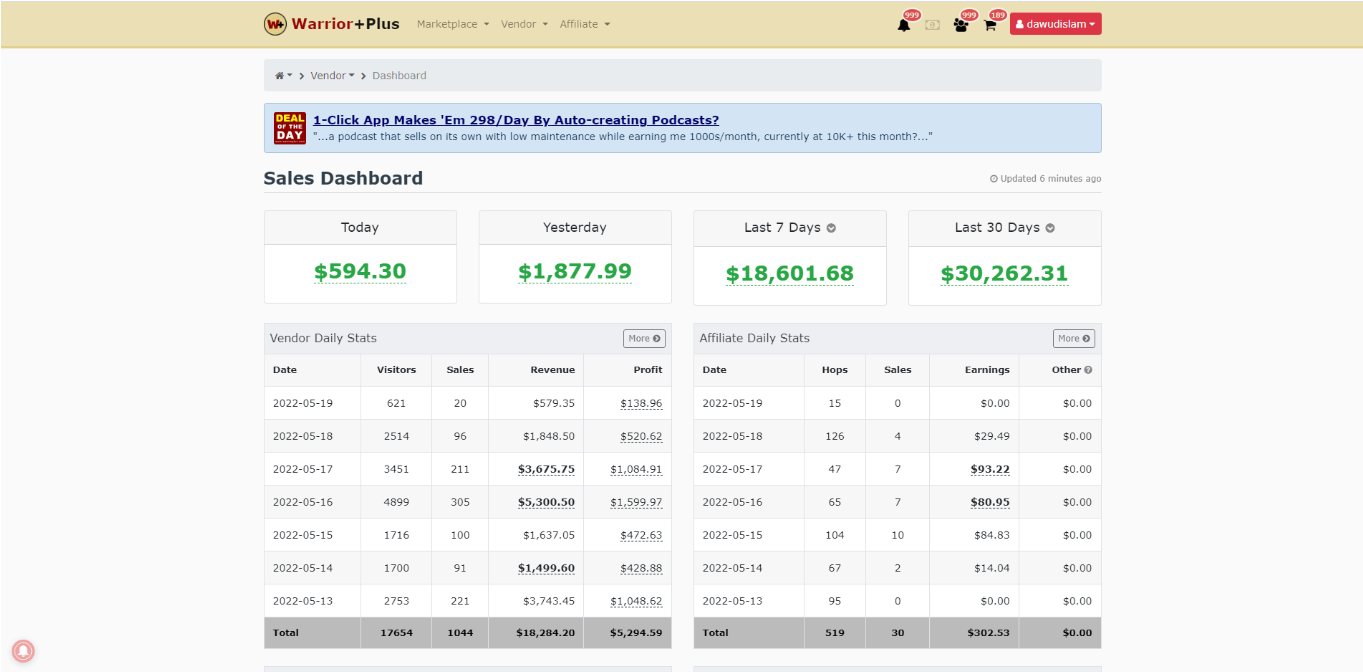Click the Deal of the Day image
The image size is (1363, 672).
tap(290, 128)
